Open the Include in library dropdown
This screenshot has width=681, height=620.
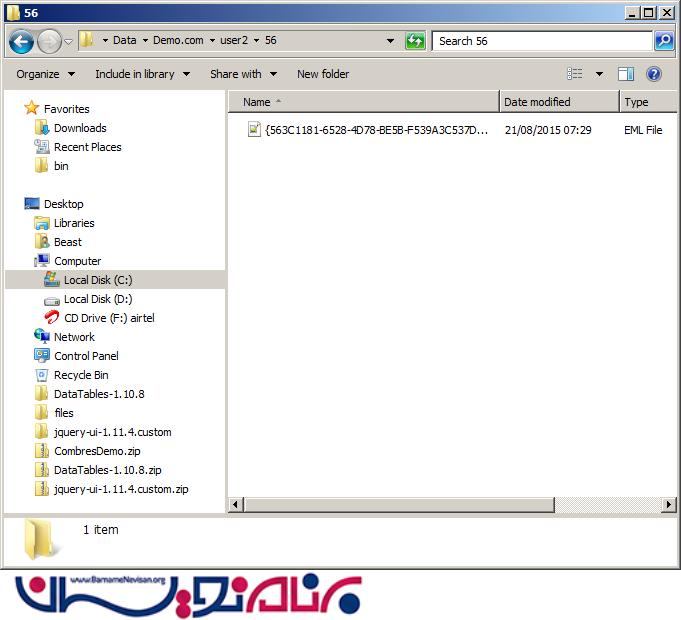(142, 74)
